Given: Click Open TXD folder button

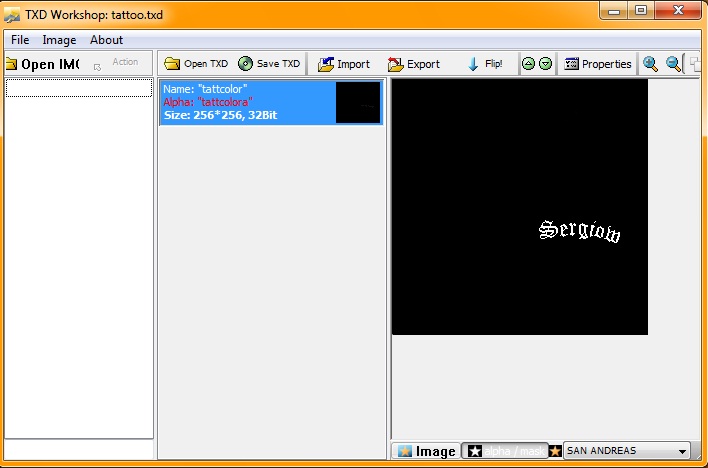Looking at the screenshot, I should click(196, 64).
